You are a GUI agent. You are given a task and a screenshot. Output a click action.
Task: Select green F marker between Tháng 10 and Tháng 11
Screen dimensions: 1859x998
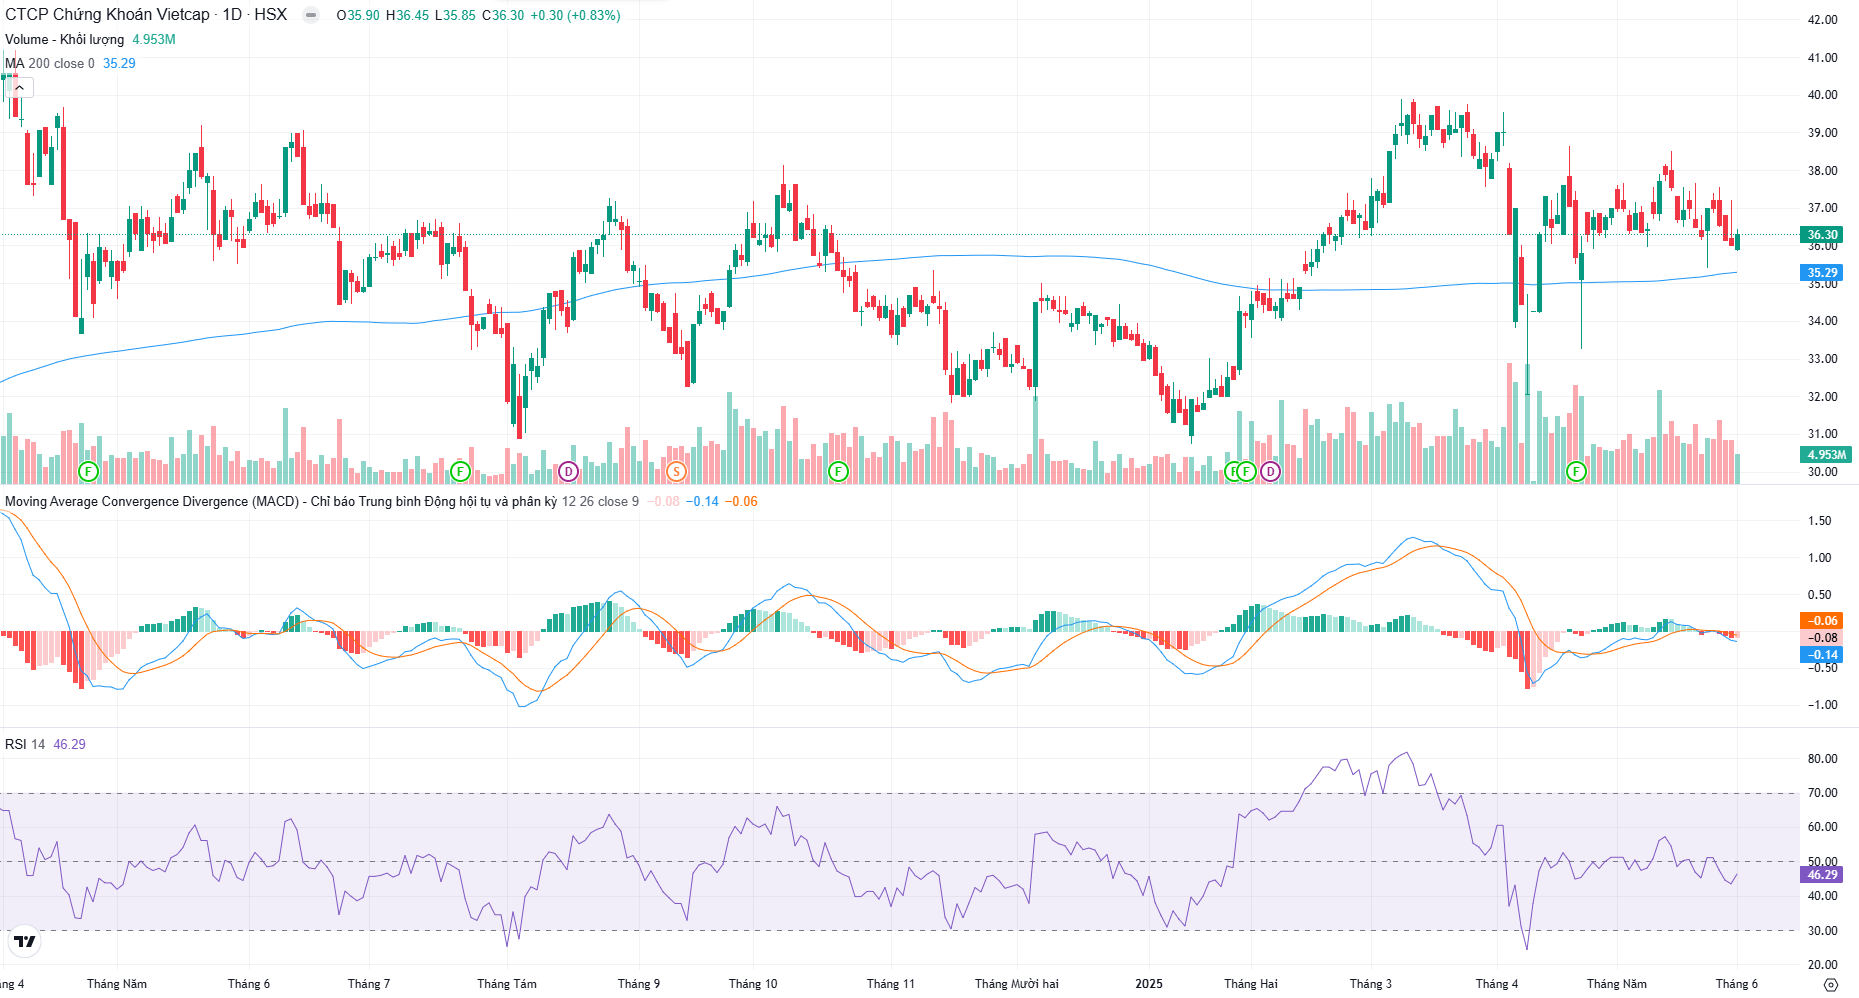coord(838,471)
